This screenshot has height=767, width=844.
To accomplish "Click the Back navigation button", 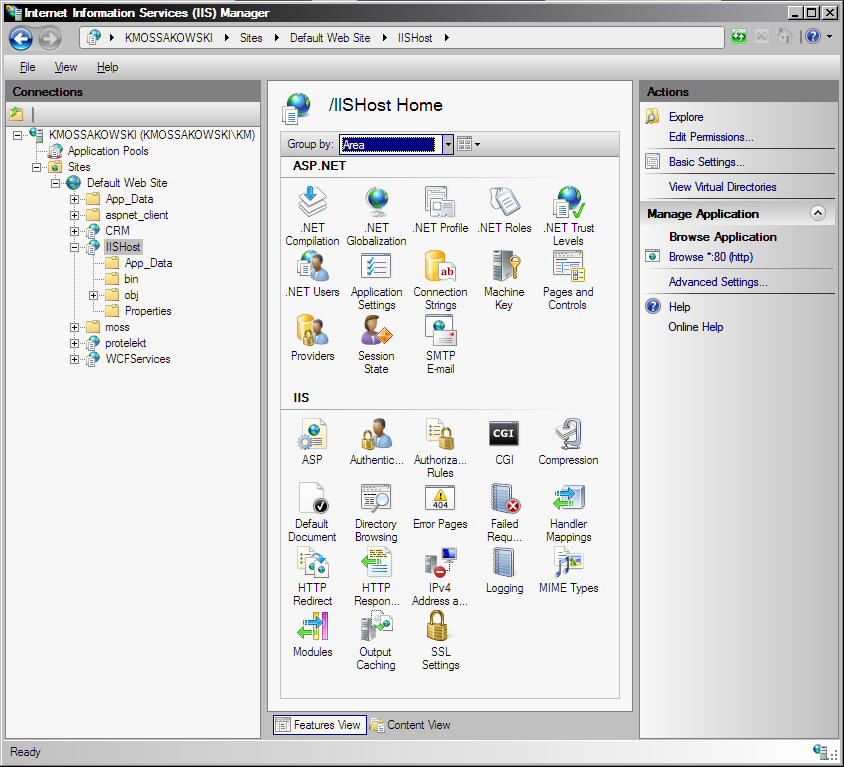I will (21, 38).
